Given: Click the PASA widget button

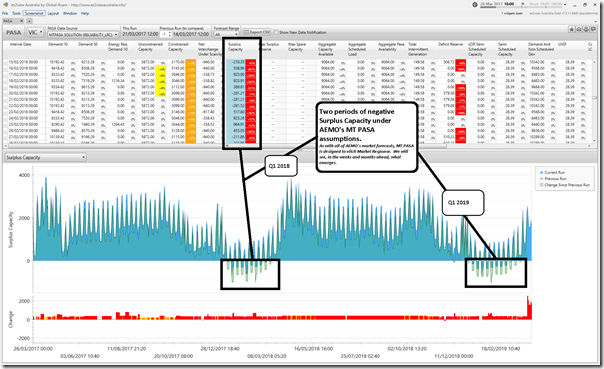Looking at the screenshot, I should click(x=14, y=32).
